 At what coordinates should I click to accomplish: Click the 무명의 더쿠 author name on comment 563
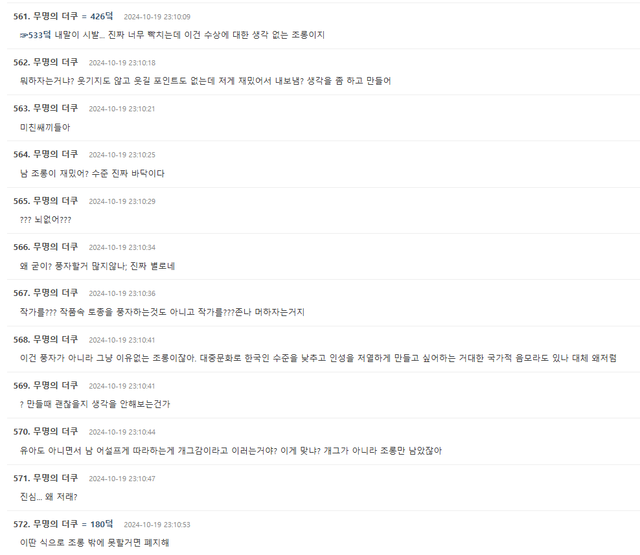pyautogui.click(x=56, y=109)
